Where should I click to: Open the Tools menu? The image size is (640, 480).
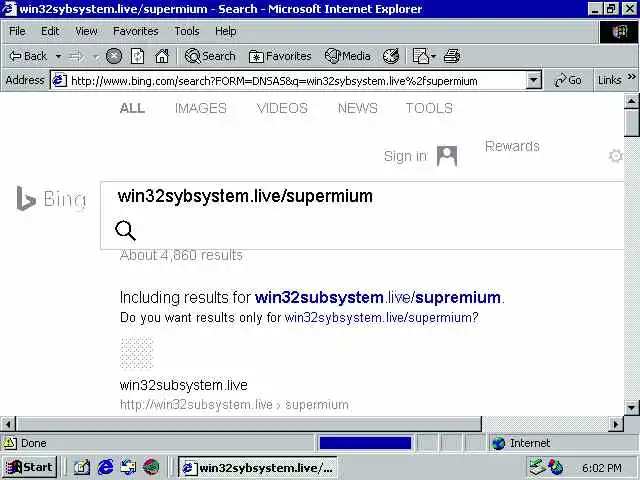[187, 31]
